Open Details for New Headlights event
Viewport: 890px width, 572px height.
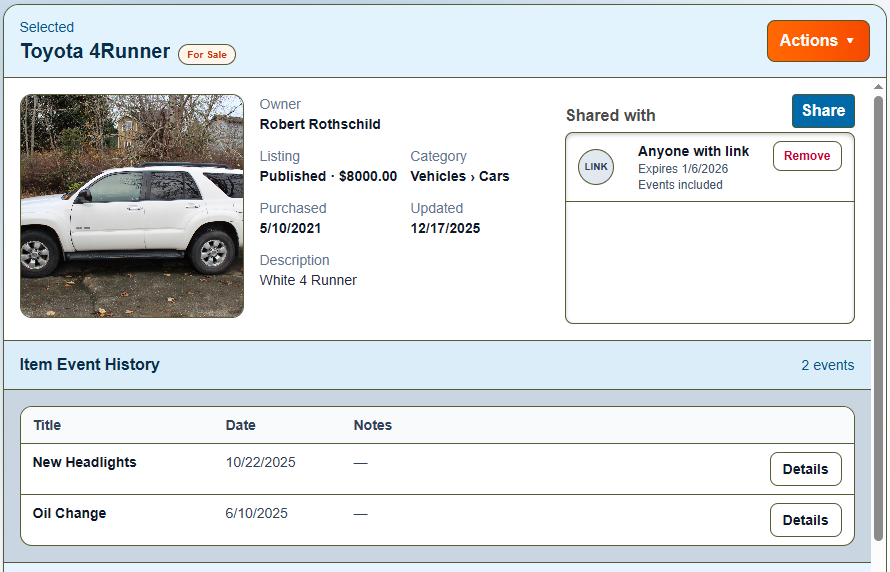pyautogui.click(x=805, y=469)
